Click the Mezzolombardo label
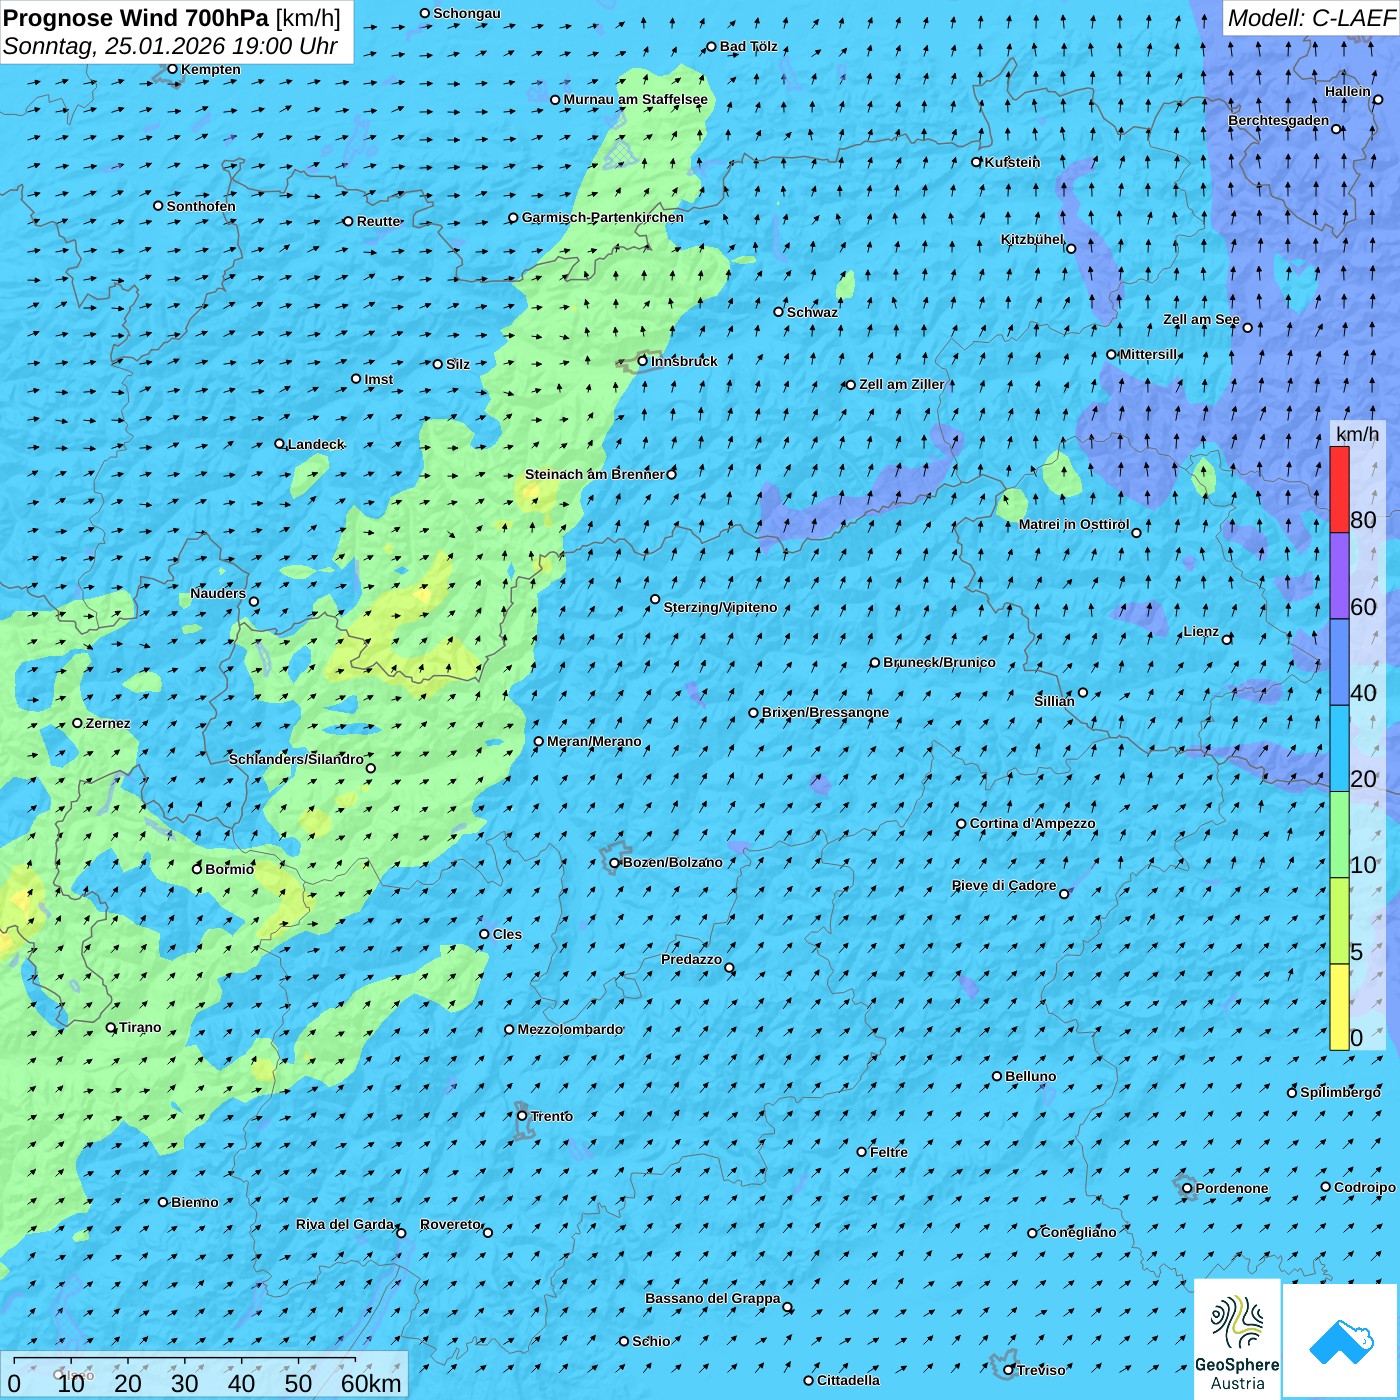1400x1400 pixels. click(x=570, y=1029)
